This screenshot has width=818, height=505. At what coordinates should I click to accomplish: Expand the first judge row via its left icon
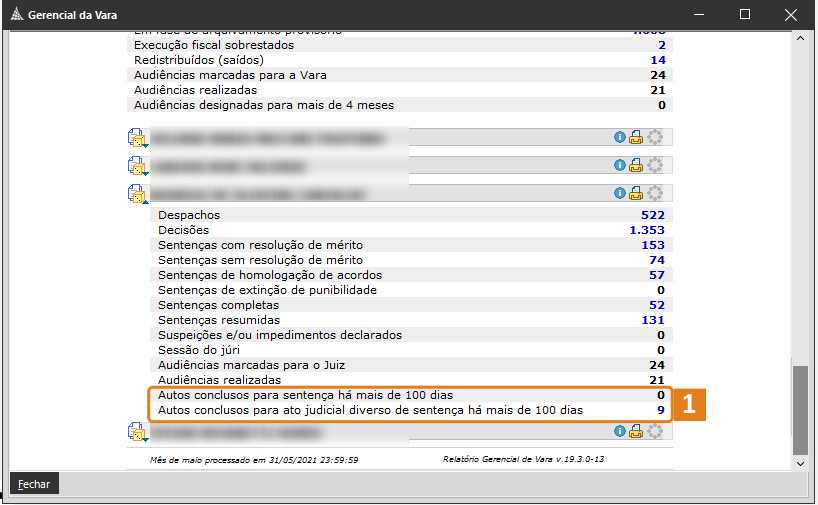coord(137,138)
